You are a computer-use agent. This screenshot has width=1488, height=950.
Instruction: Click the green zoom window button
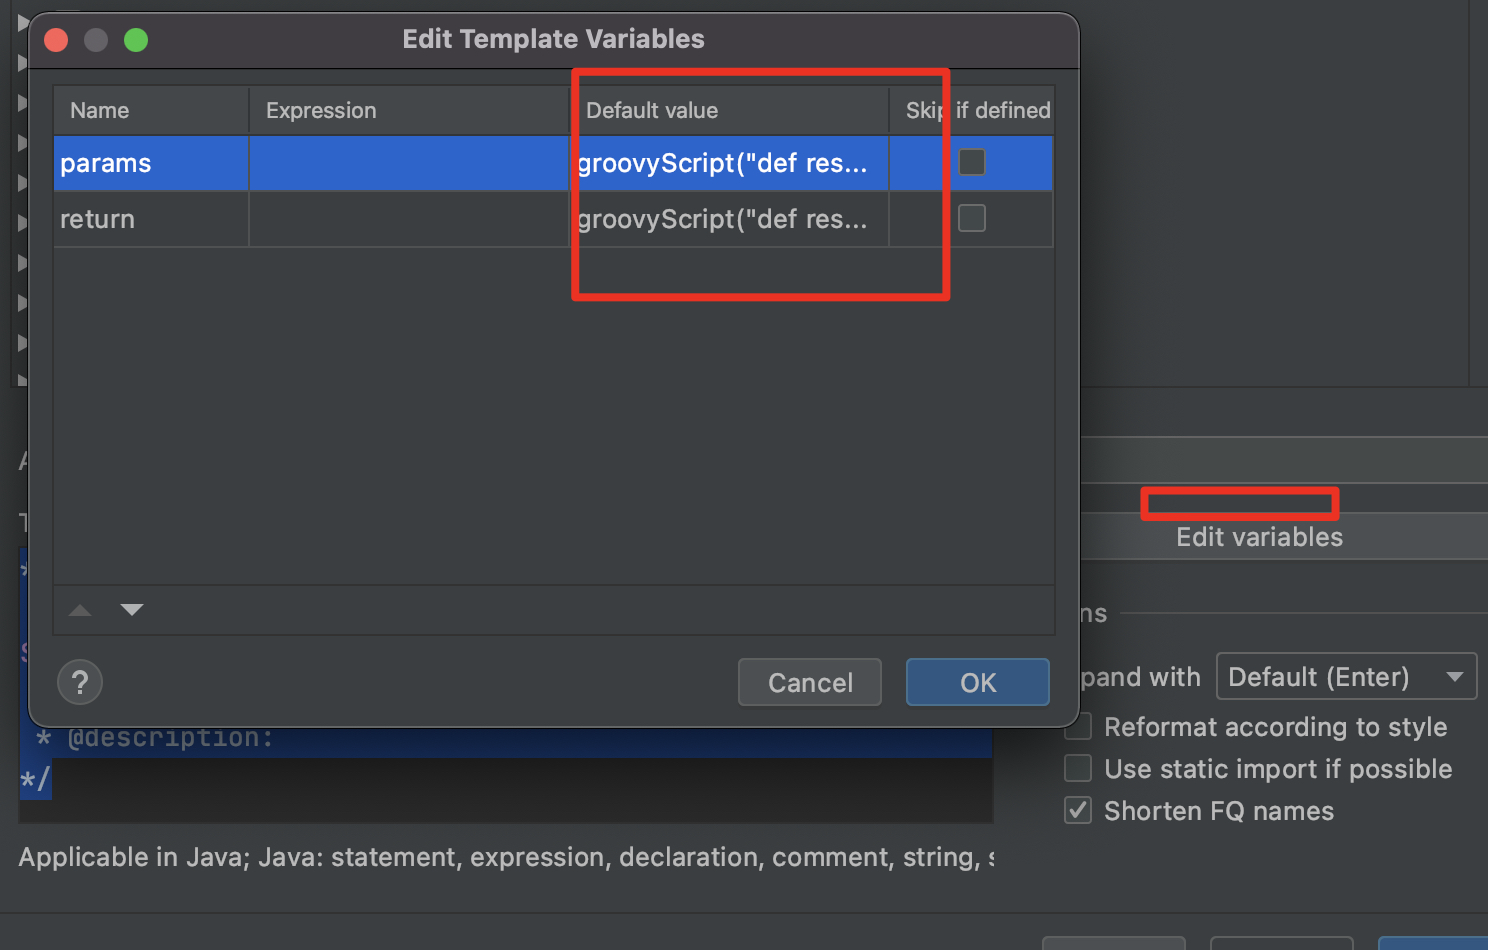point(136,40)
